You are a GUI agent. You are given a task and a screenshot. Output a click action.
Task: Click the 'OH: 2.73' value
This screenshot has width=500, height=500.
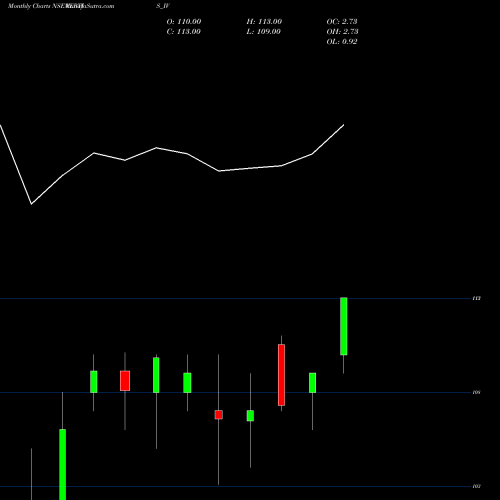coord(342,32)
